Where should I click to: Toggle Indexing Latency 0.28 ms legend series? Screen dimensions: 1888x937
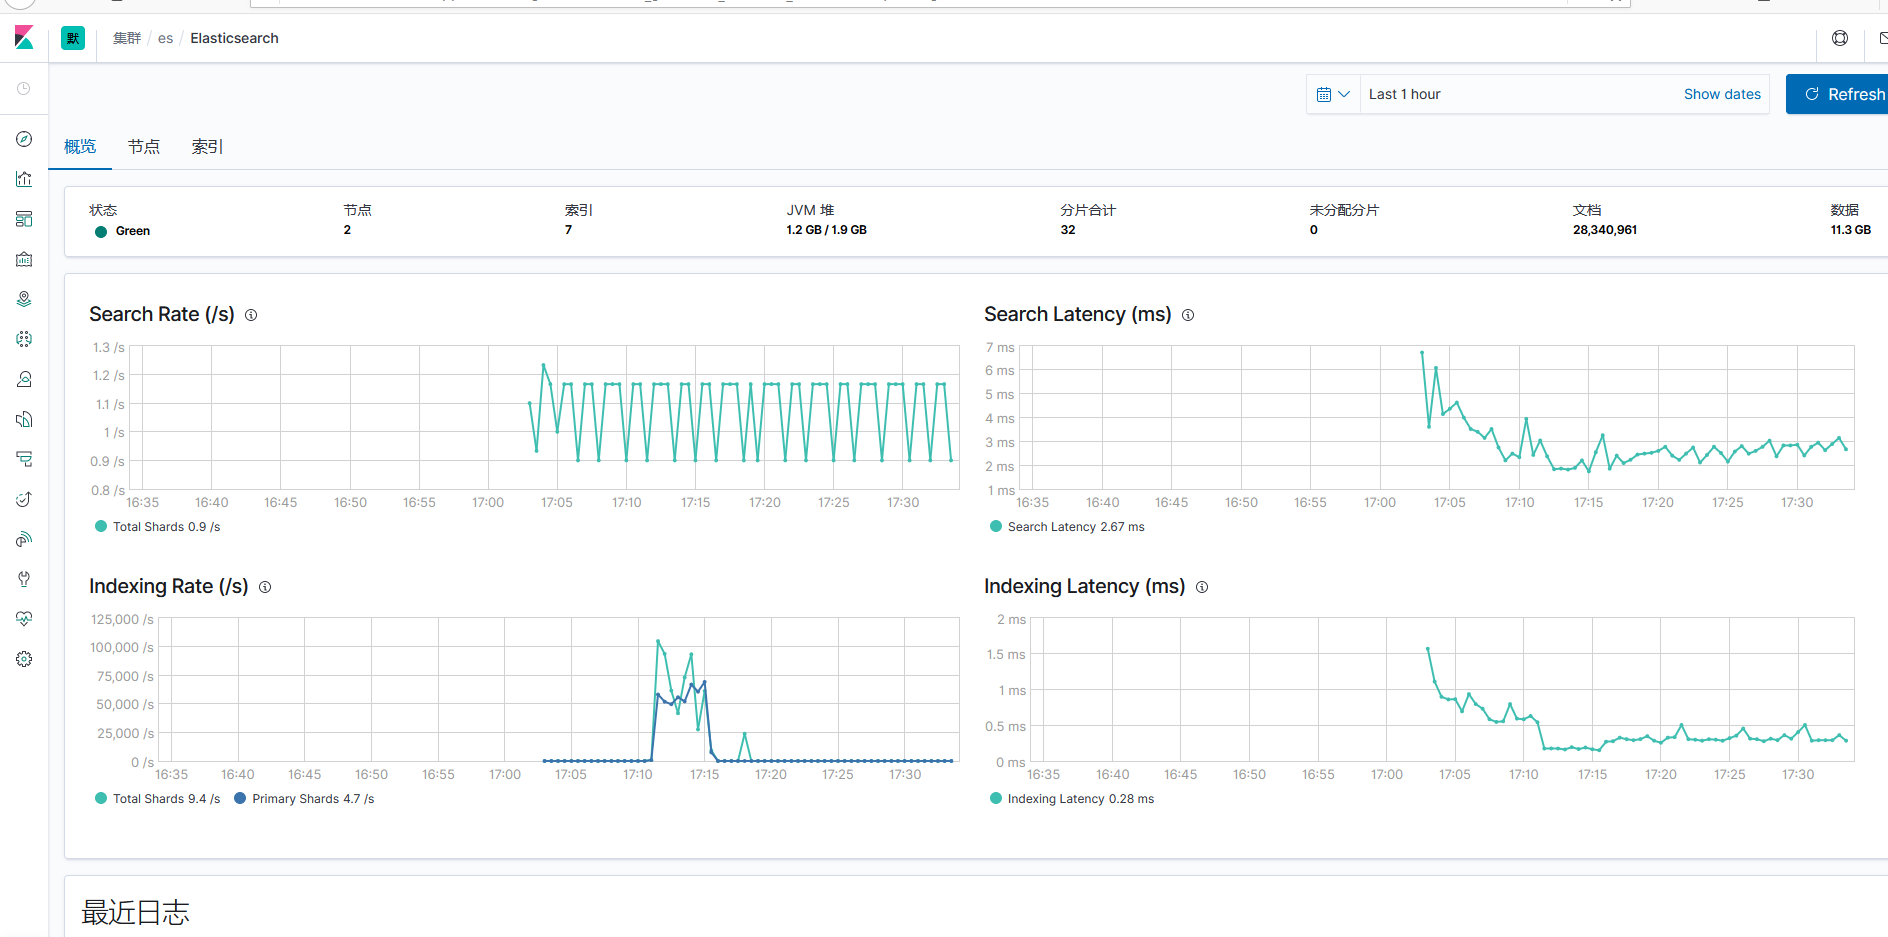1072,799
